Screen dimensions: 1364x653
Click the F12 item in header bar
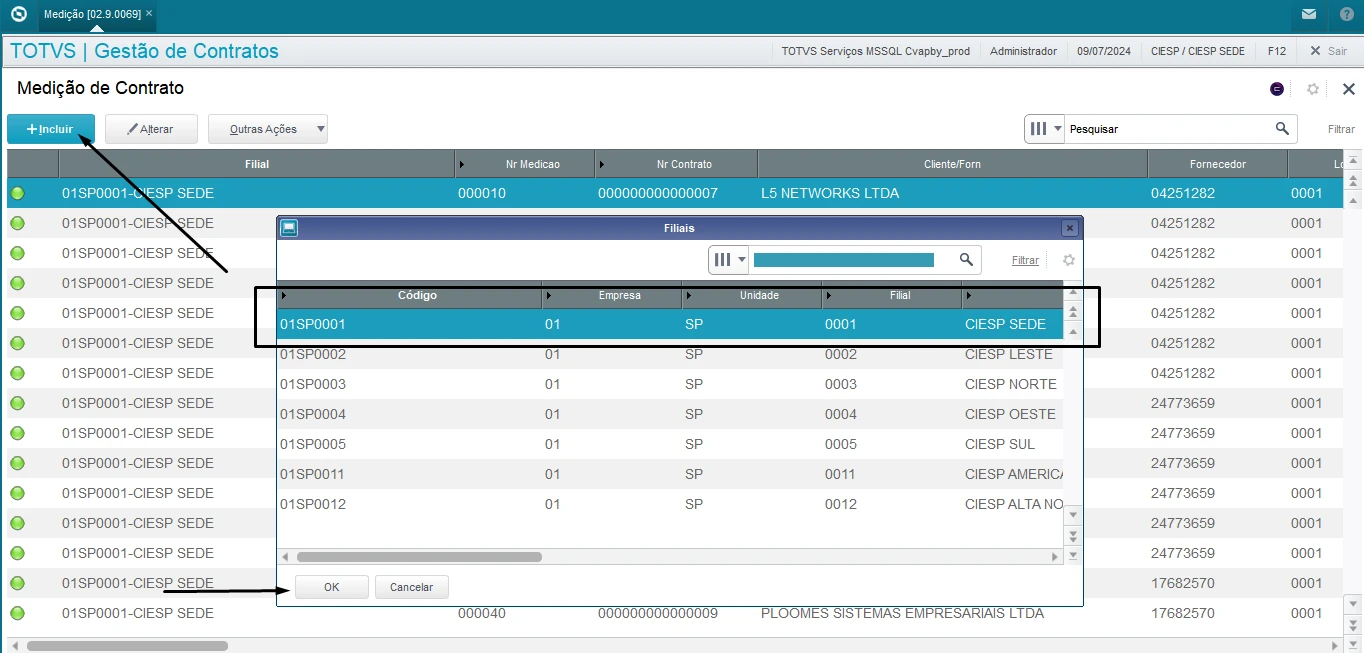(1276, 51)
